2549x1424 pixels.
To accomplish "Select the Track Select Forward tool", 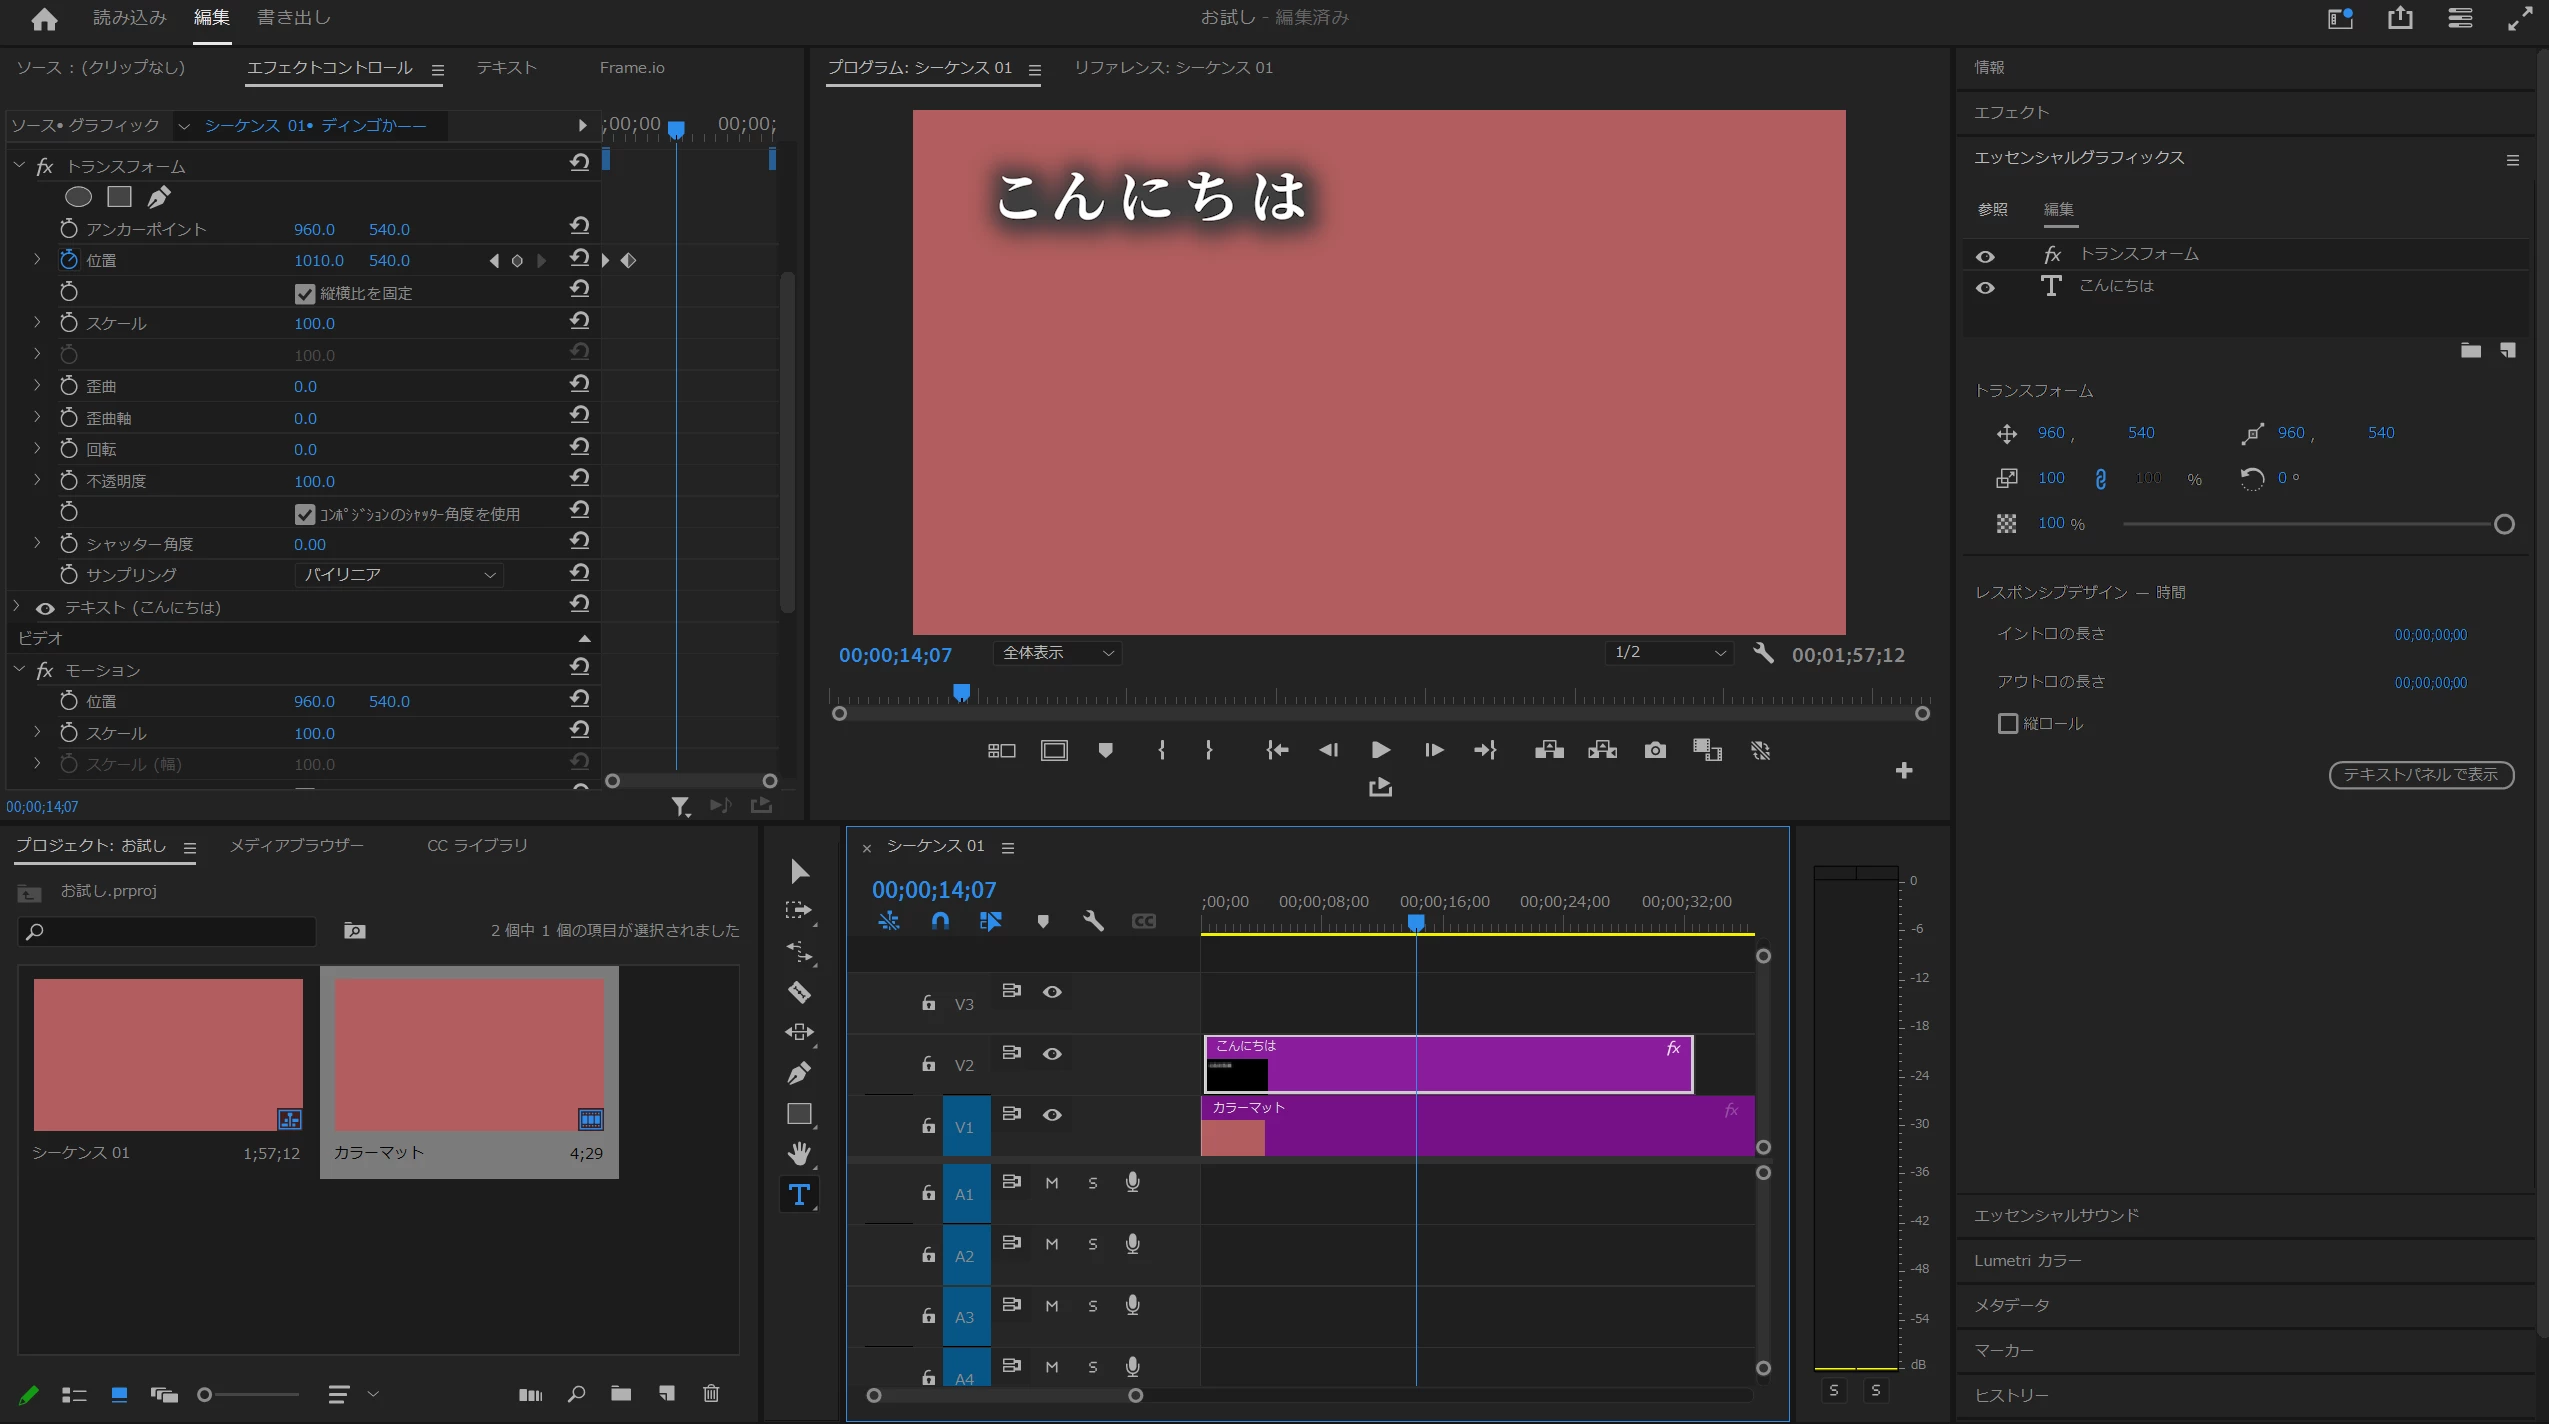I will [x=799, y=911].
